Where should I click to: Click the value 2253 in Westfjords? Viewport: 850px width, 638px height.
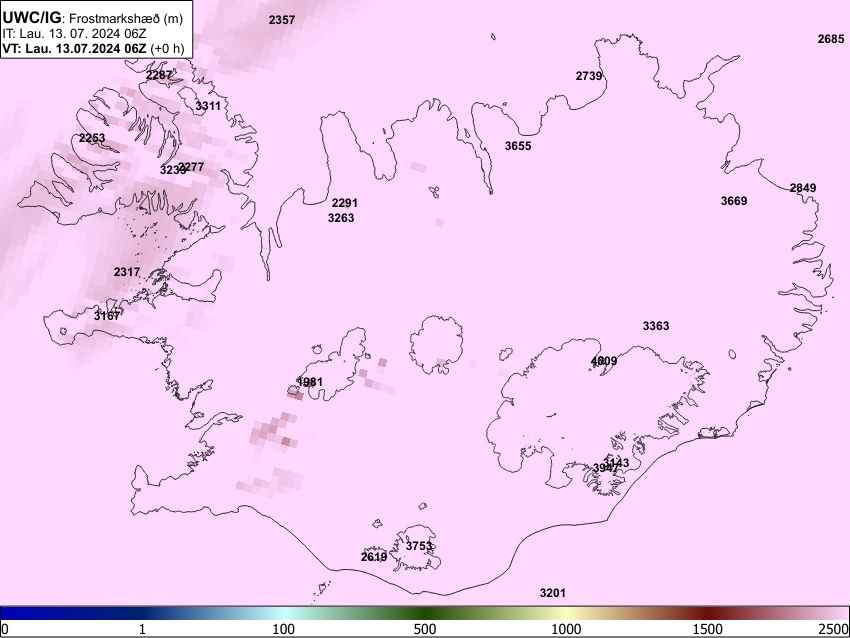92,138
